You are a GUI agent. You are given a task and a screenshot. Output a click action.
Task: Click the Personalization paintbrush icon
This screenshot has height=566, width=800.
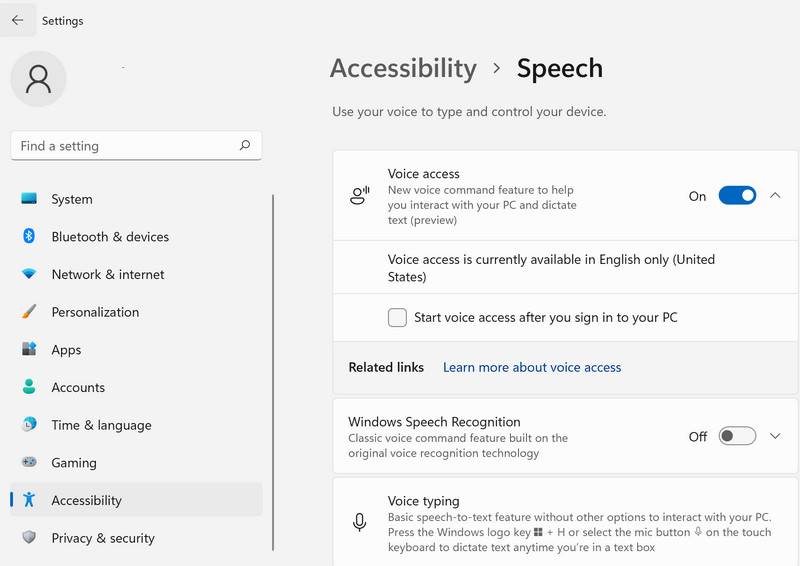[29, 312]
